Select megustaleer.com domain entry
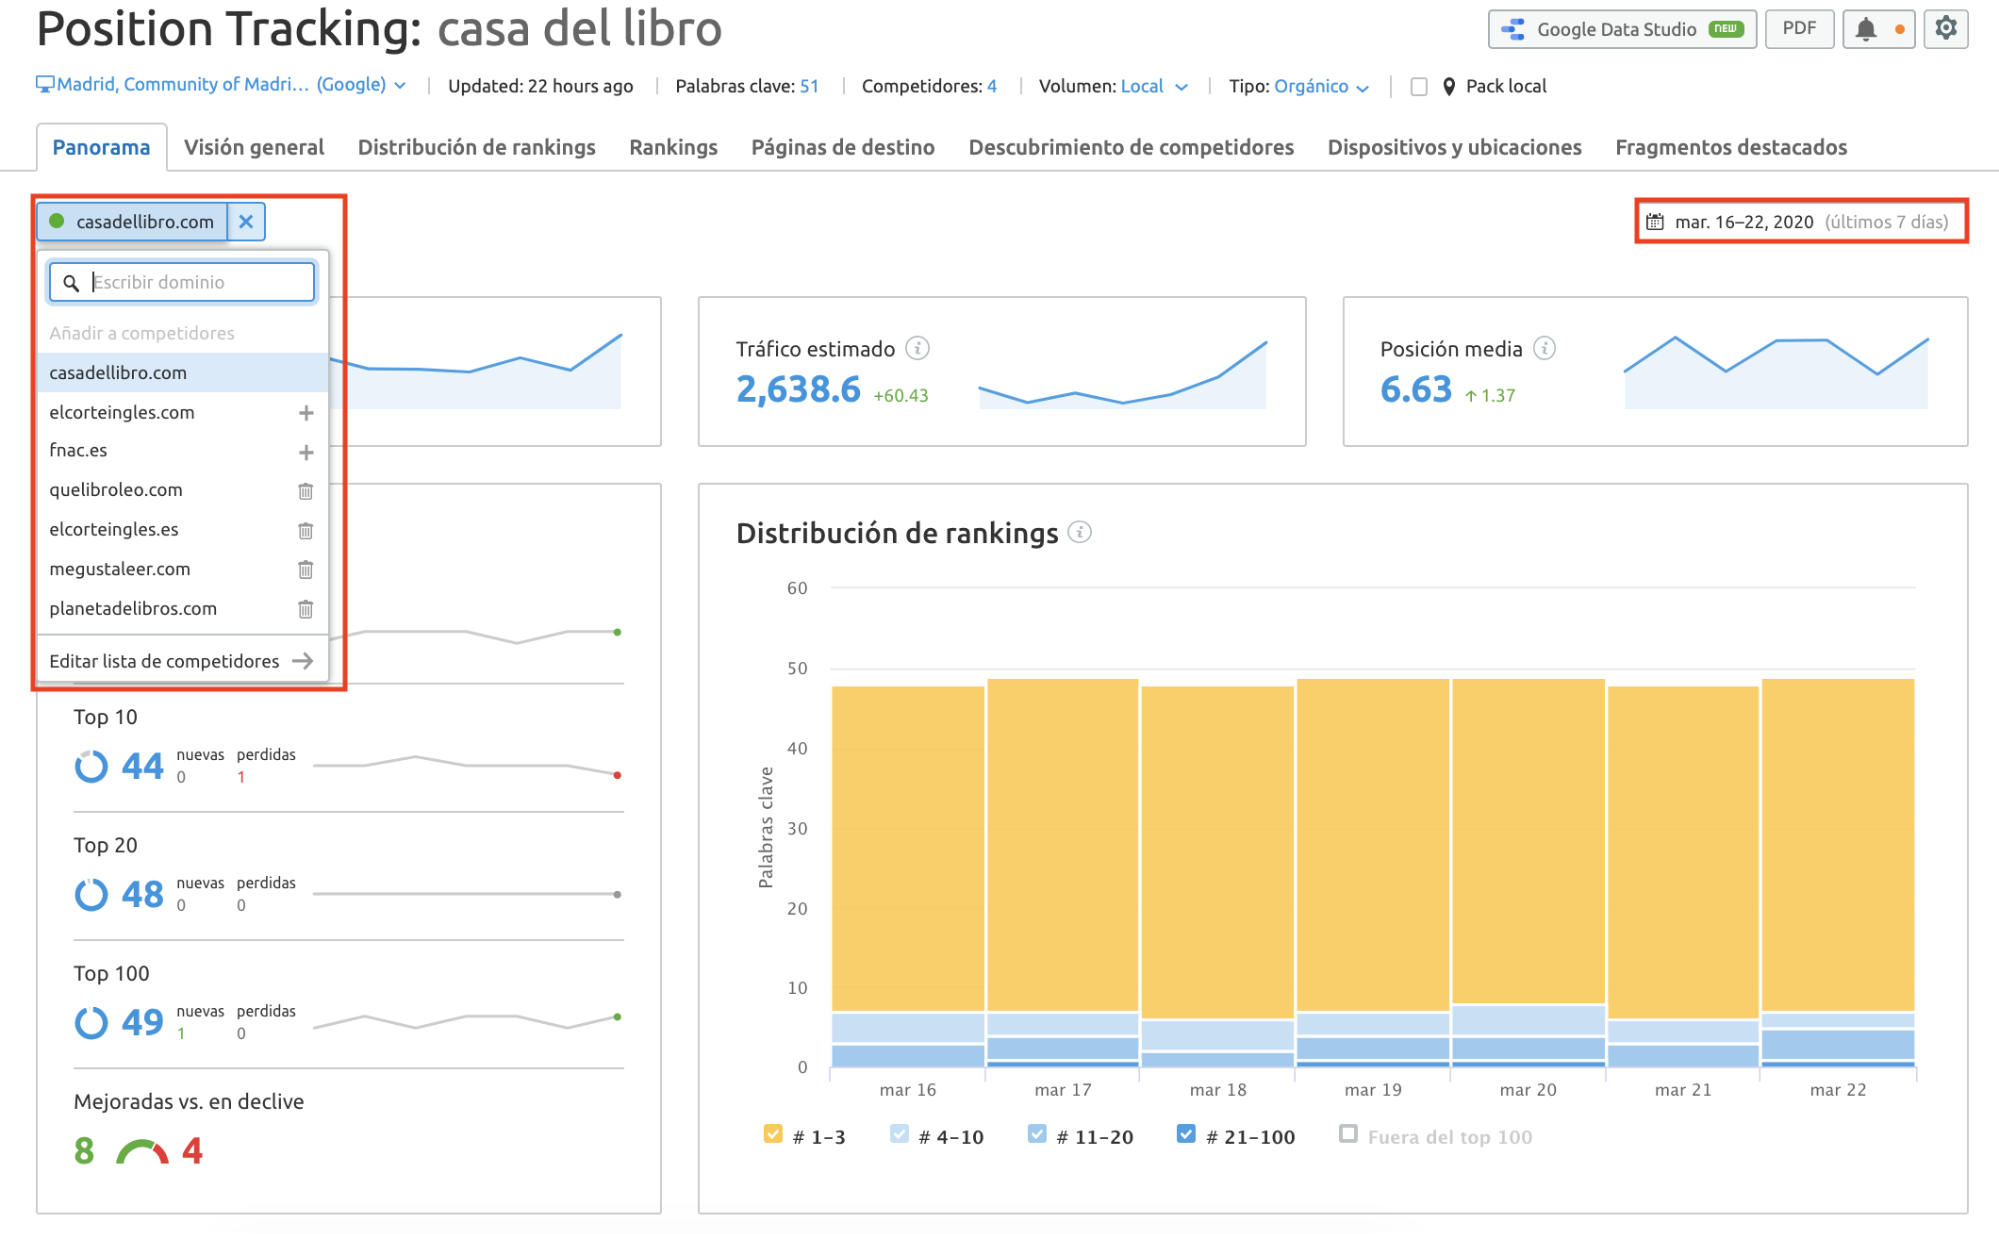The height and width of the screenshot is (1234, 1999). click(x=120, y=568)
